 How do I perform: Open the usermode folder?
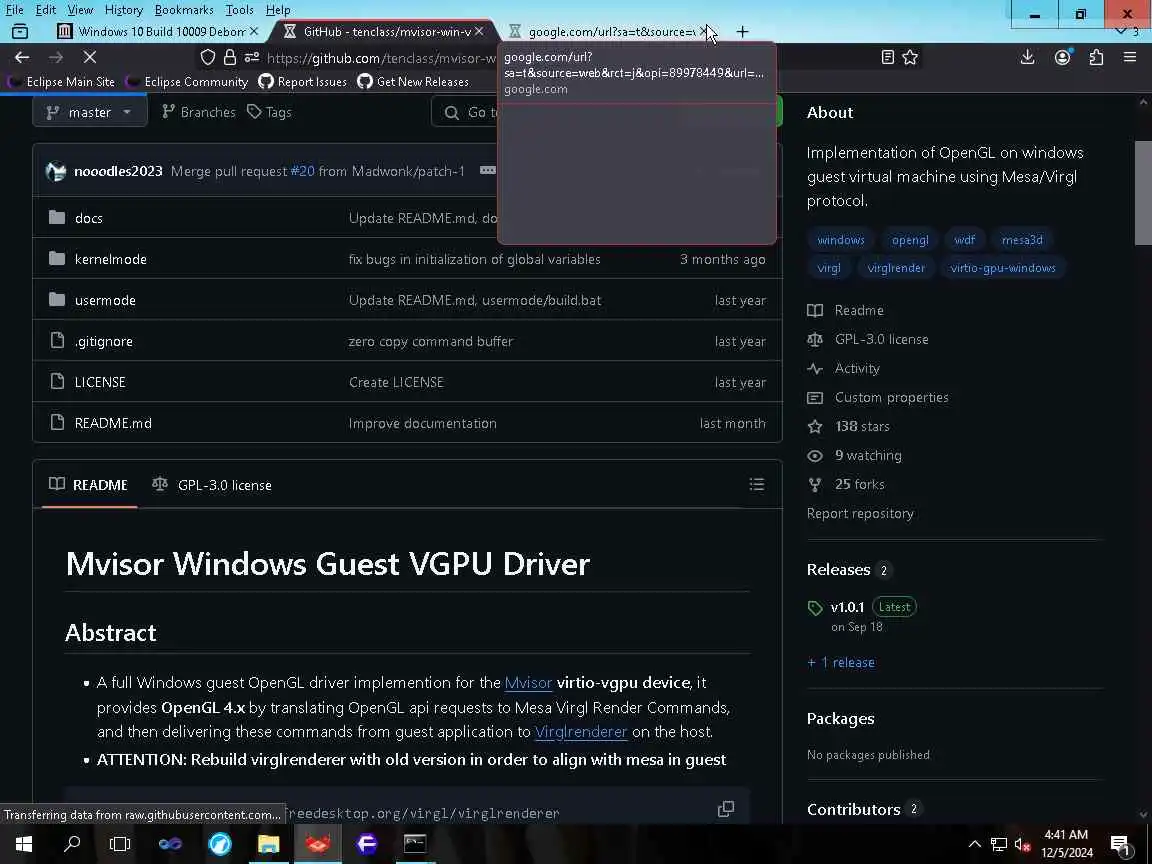tap(105, 300)
